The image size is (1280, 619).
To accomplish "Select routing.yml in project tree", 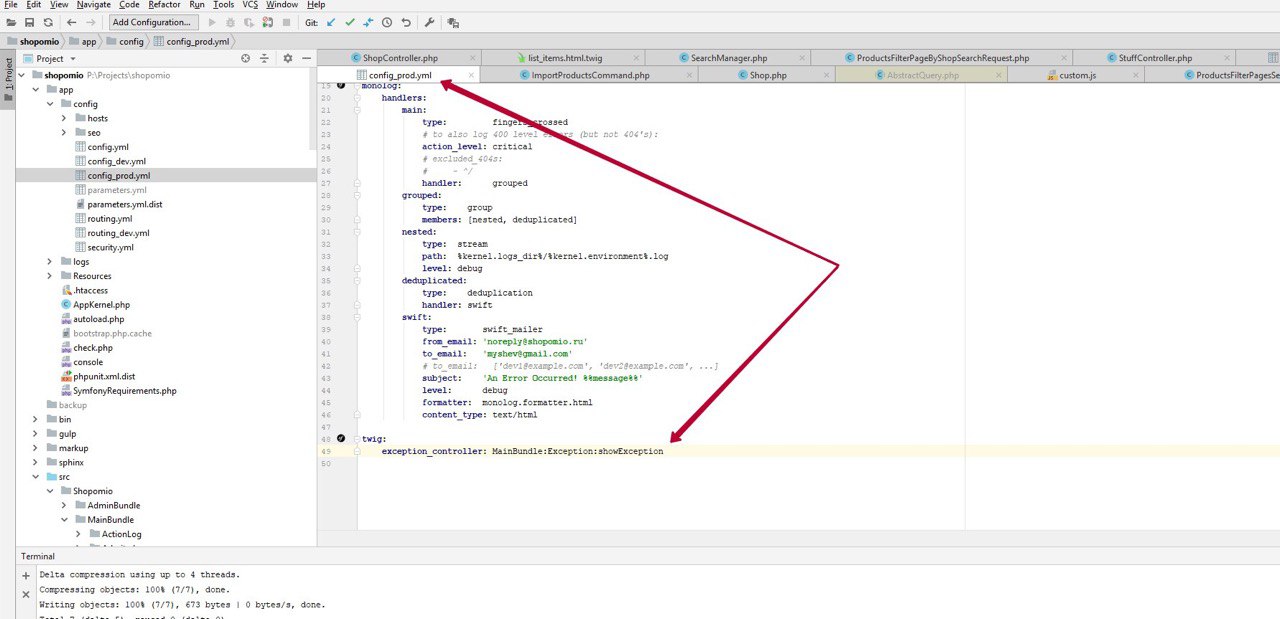I will pyautogui.click(x=109, y=219).
